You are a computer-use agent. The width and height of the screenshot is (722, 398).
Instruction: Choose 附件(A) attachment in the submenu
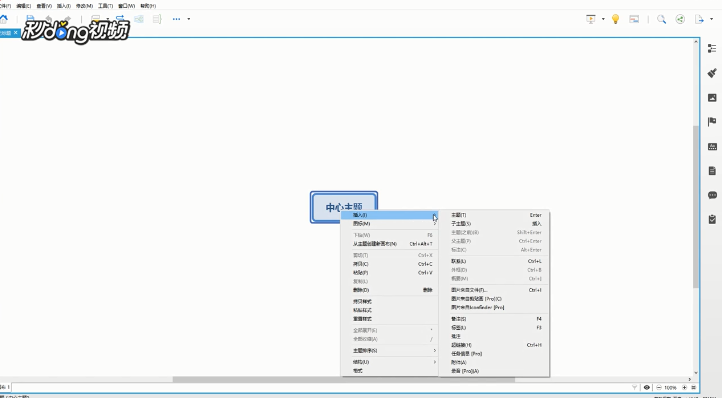pyautogui.click(x=494, y=362)
